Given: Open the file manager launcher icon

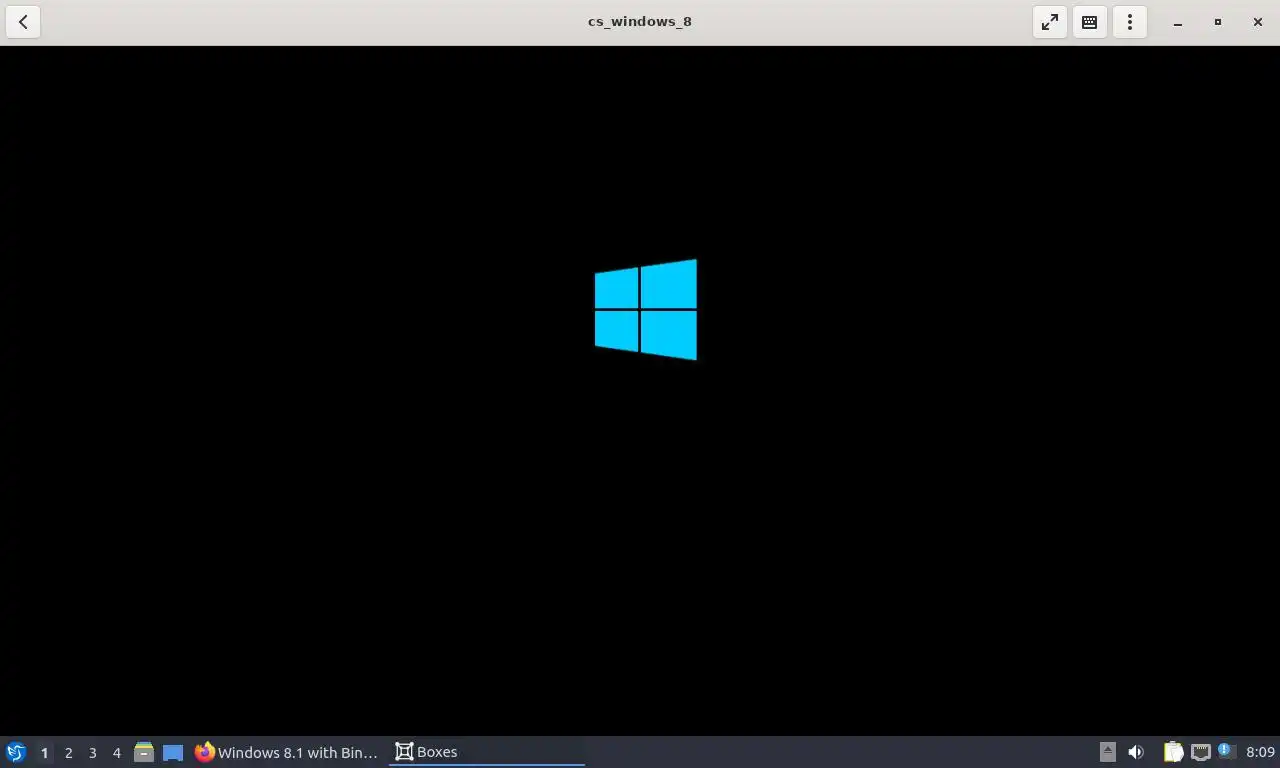Looking at the screenshot, I should coord(144,752).
